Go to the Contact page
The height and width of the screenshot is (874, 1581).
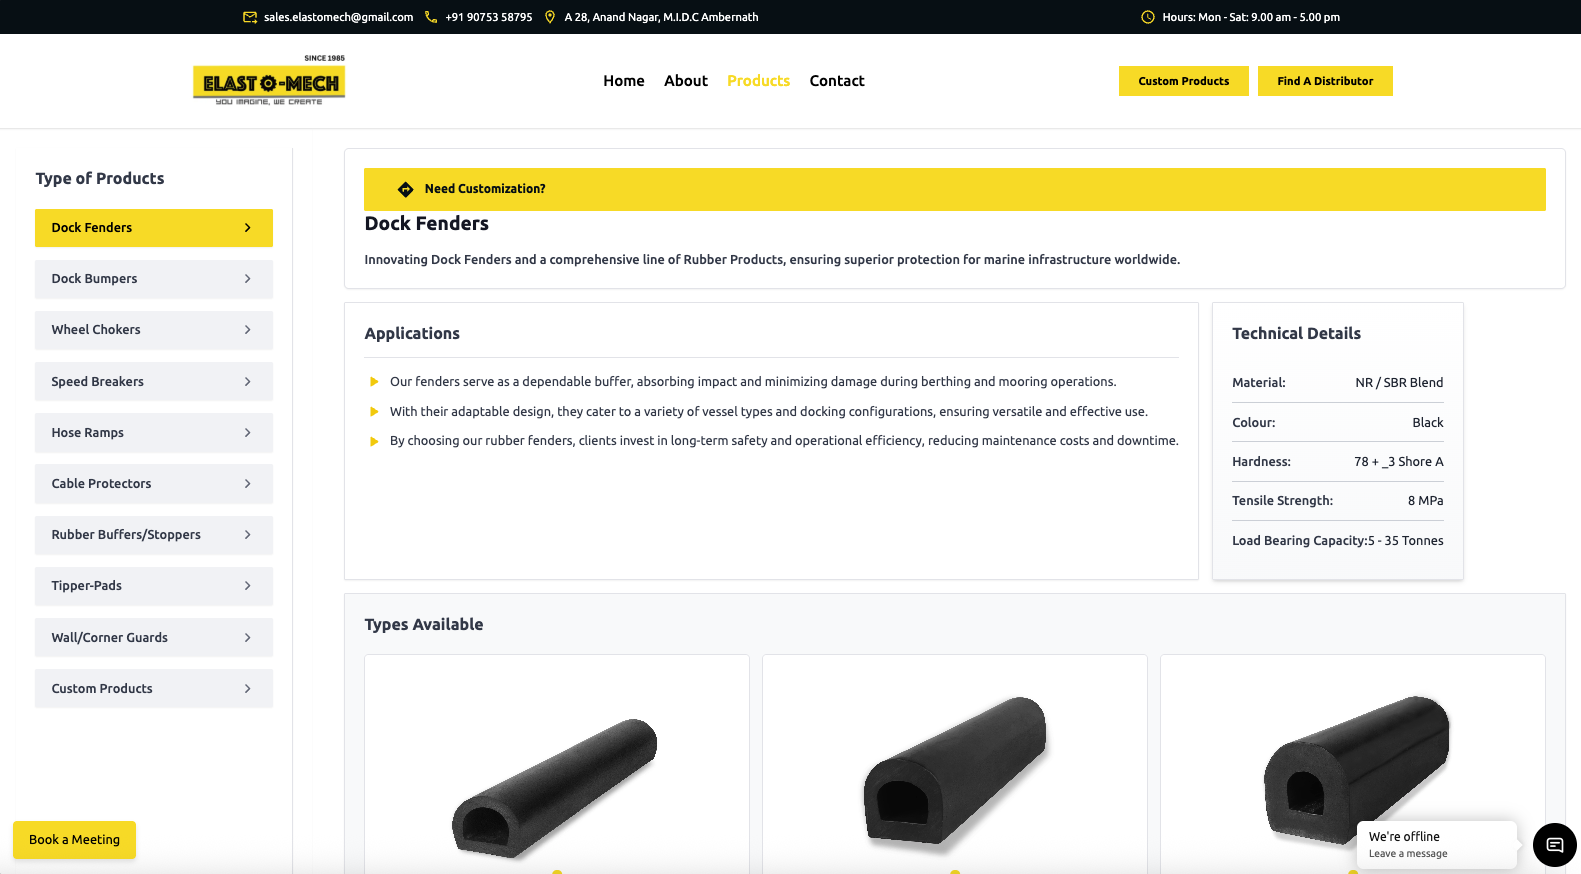[x=837, y=81]
